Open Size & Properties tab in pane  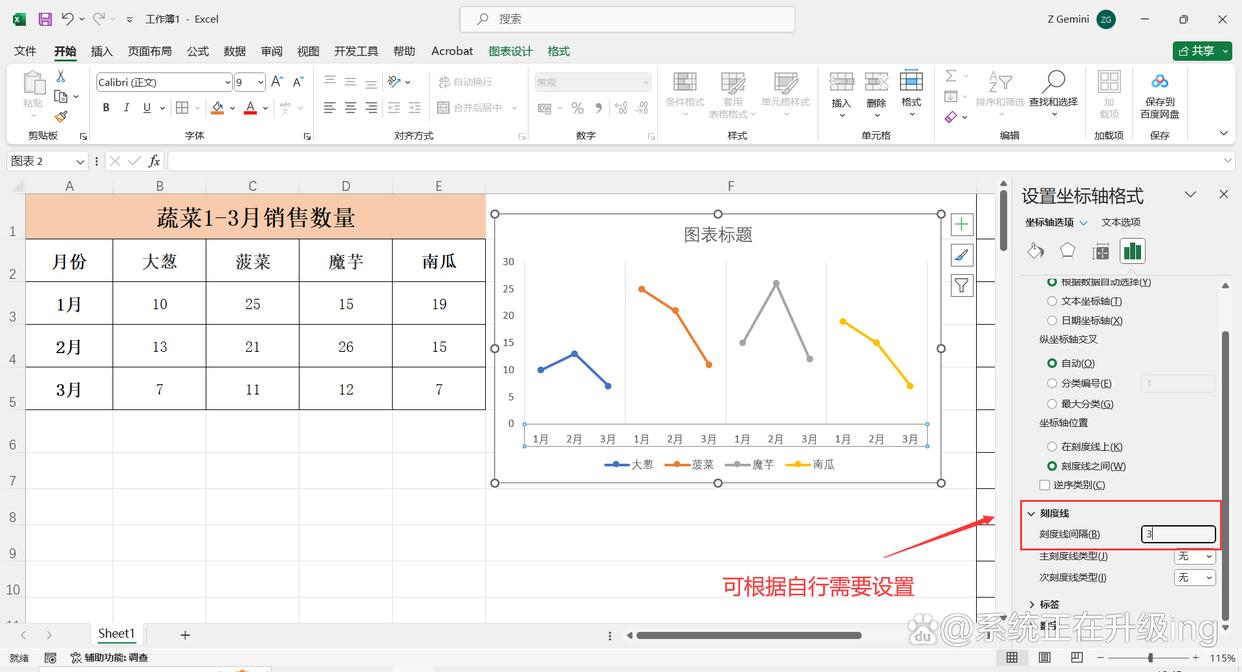(x=1100, y=251)
